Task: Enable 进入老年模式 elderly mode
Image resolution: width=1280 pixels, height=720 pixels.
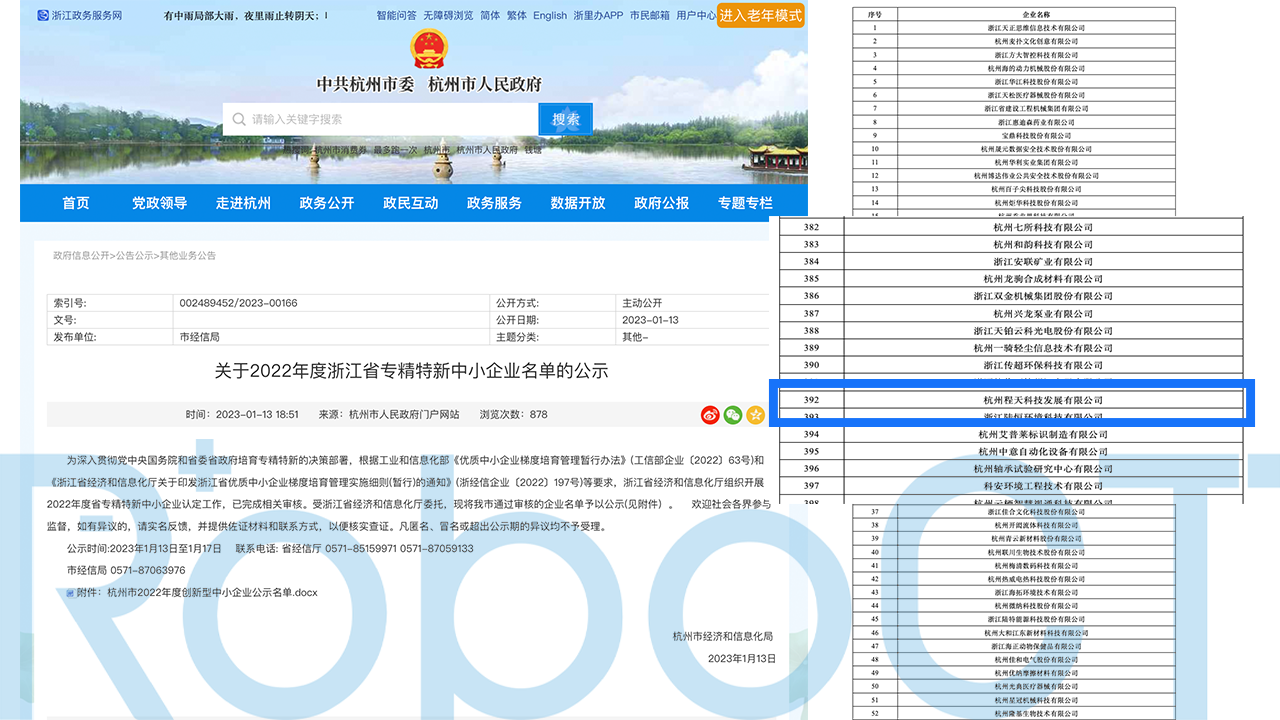Action: click(761, 15)
